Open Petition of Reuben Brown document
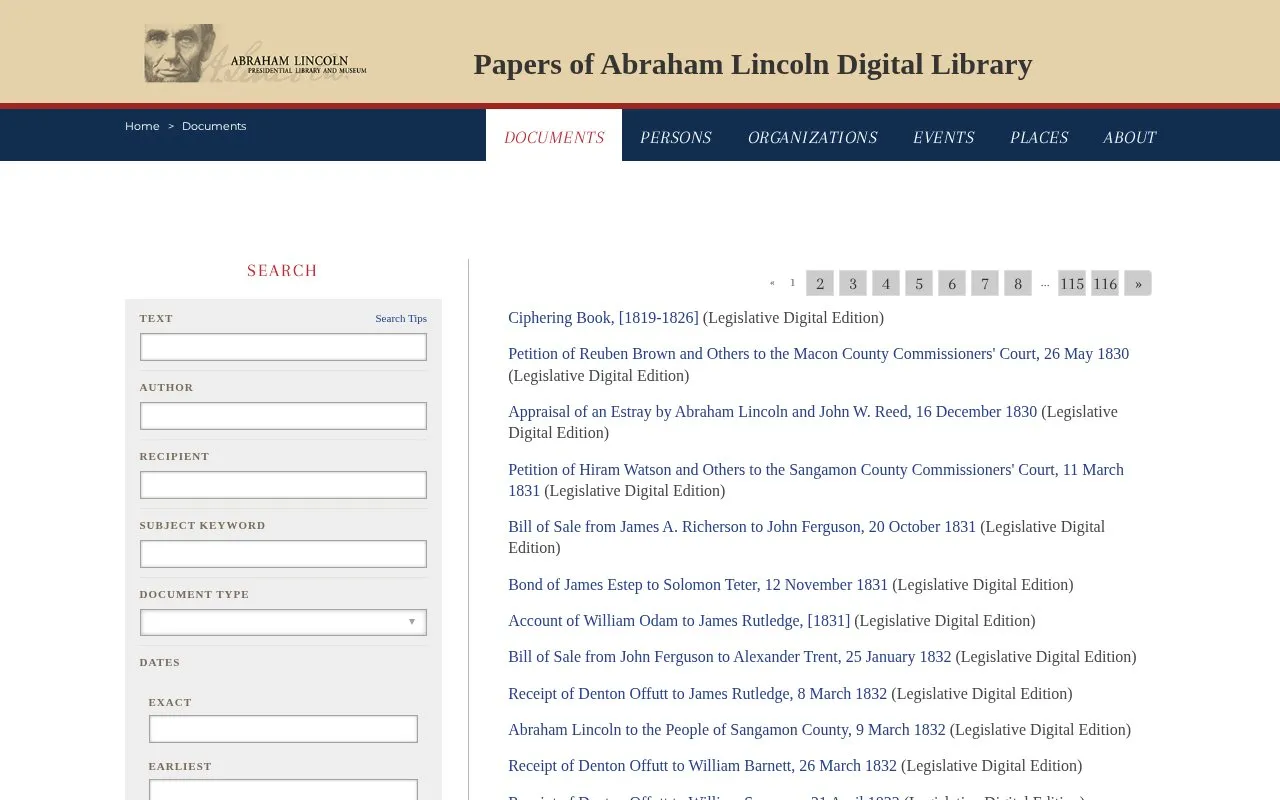 click(818, 354)
